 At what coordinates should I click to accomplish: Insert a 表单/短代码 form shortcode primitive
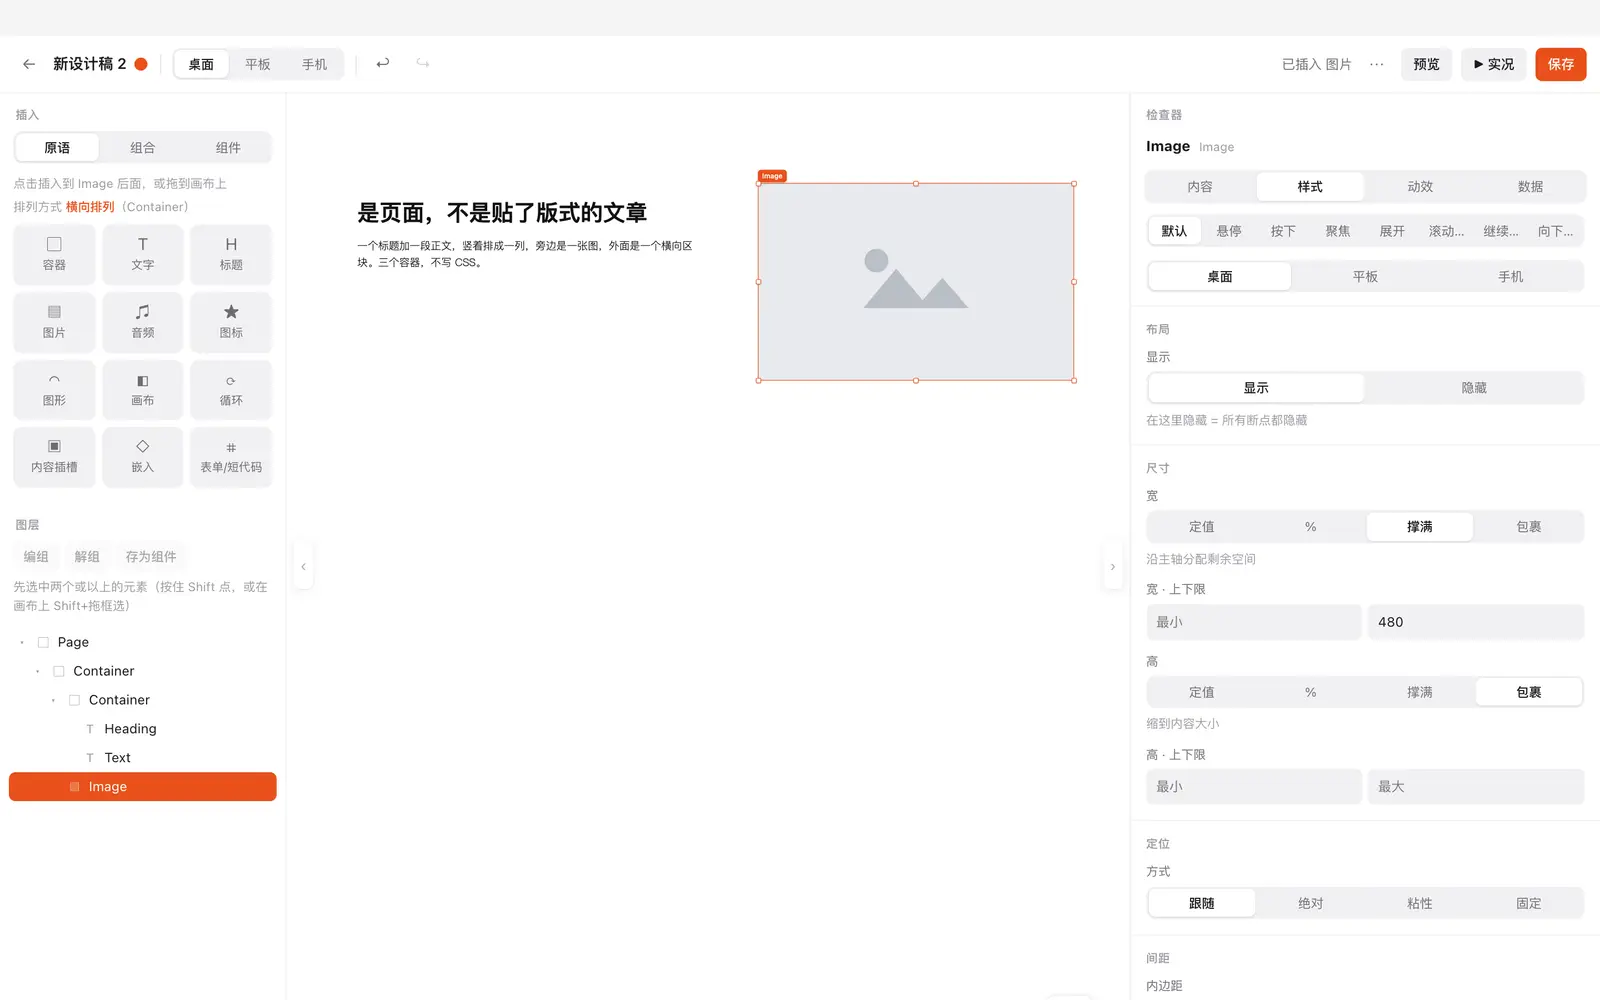click(231, 457)
